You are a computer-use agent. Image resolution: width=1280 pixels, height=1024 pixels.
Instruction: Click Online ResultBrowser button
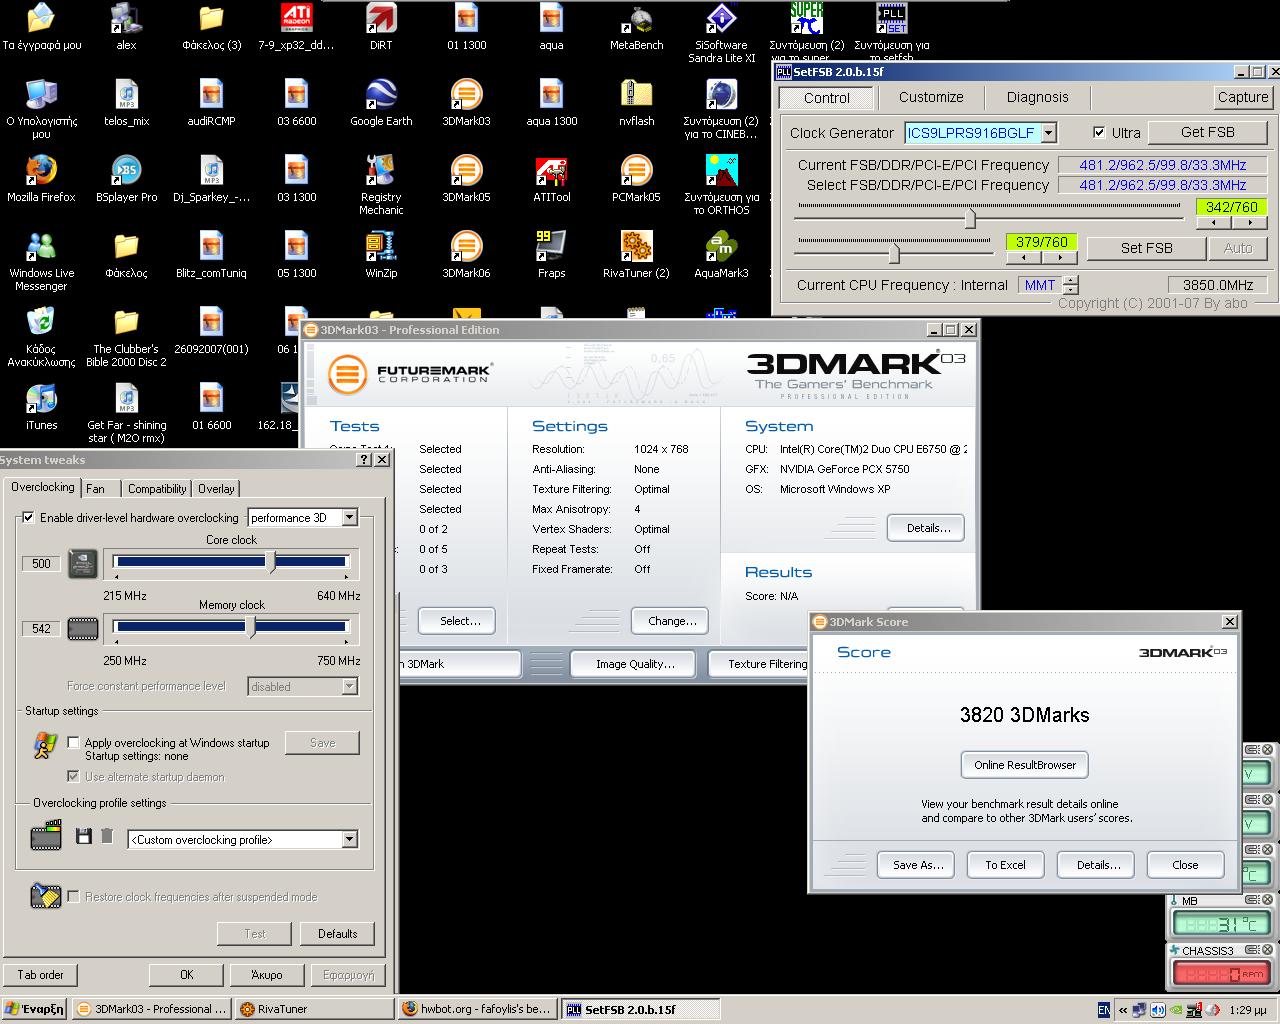pos(1025,765)
